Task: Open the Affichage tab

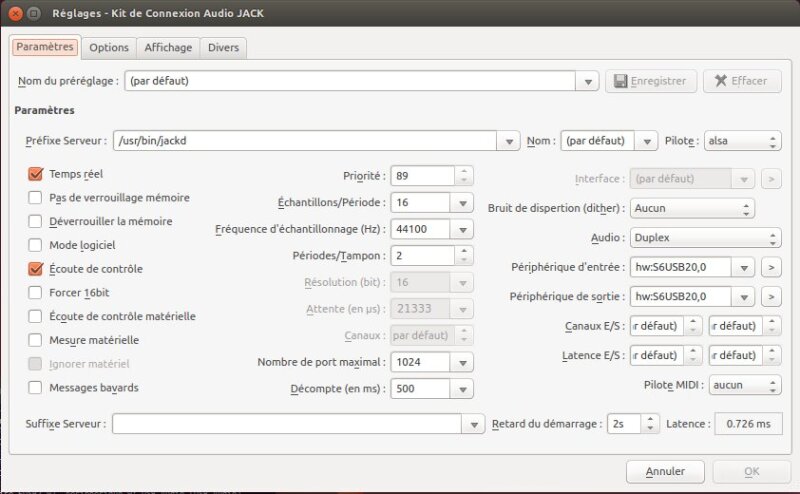Action: tap(168, 47)
